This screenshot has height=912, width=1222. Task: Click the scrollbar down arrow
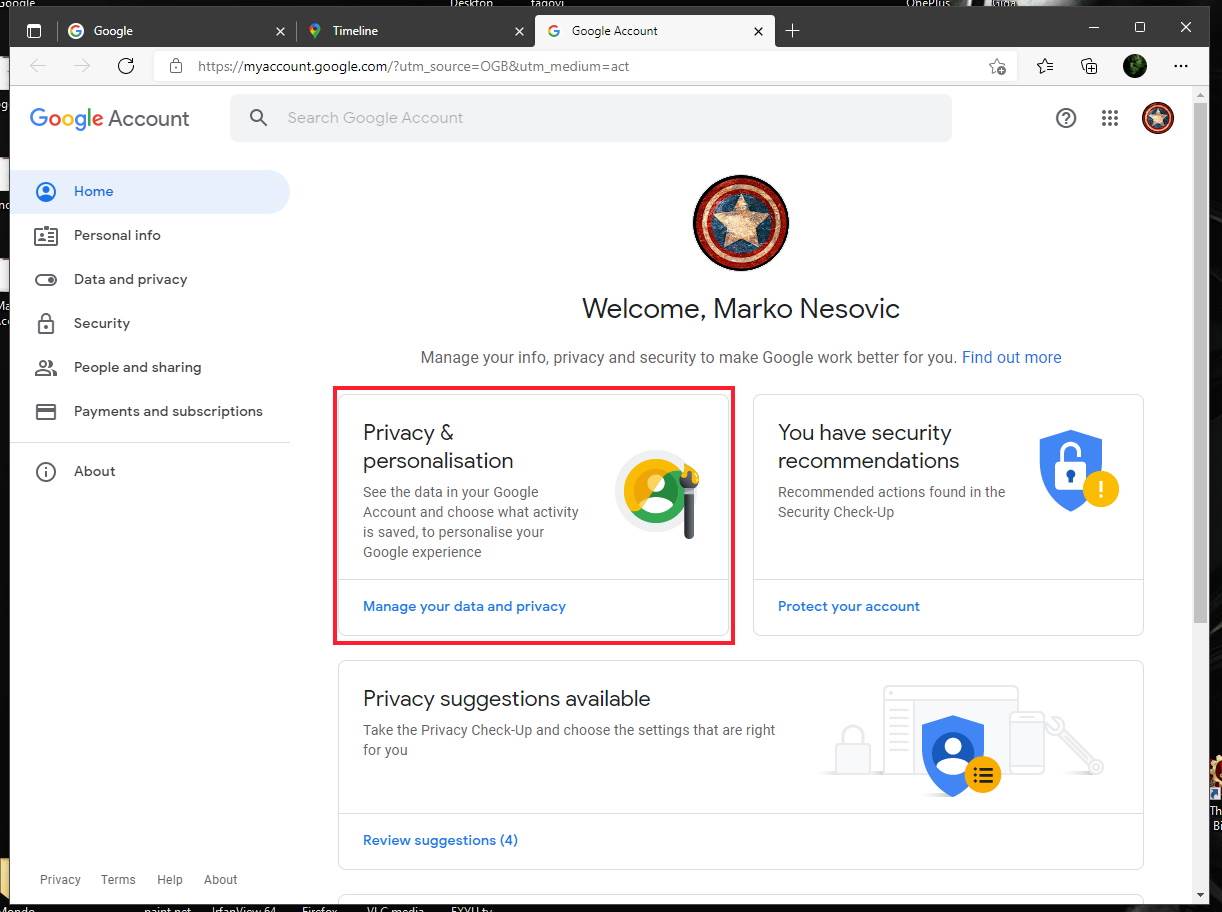1200,896
